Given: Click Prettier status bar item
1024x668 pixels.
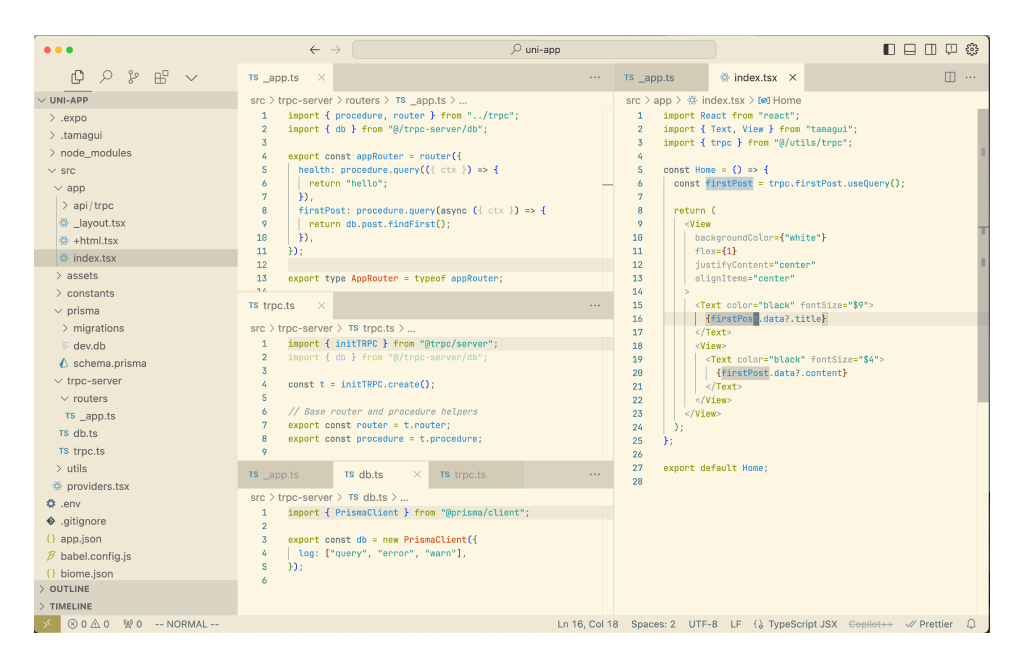Looking at the screenshot, I should 929,624.
